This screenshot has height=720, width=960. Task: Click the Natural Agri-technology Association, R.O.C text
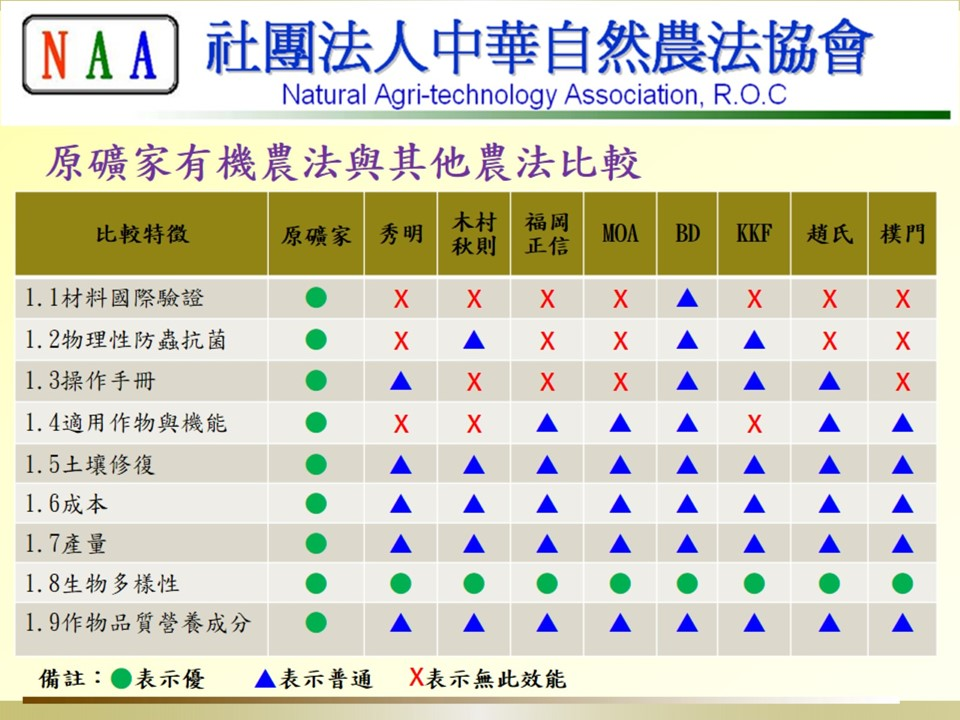534,96
